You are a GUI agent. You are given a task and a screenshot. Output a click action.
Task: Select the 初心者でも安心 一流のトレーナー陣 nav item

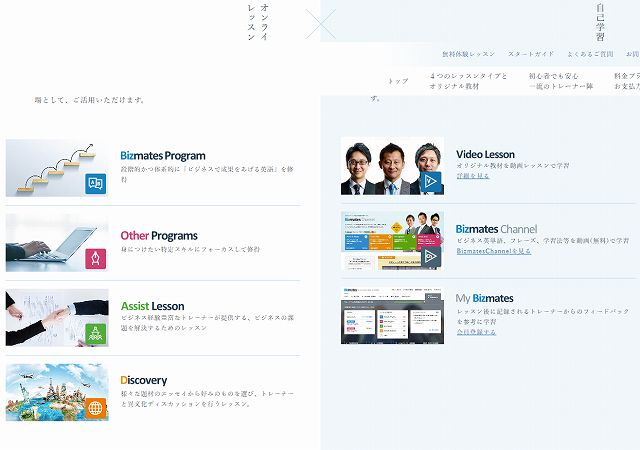(561, 81)
